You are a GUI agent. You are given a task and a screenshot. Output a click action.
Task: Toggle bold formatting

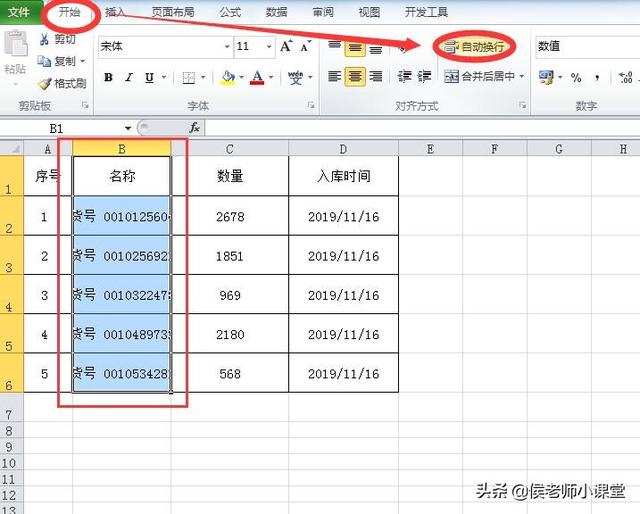tap(108, 77)
